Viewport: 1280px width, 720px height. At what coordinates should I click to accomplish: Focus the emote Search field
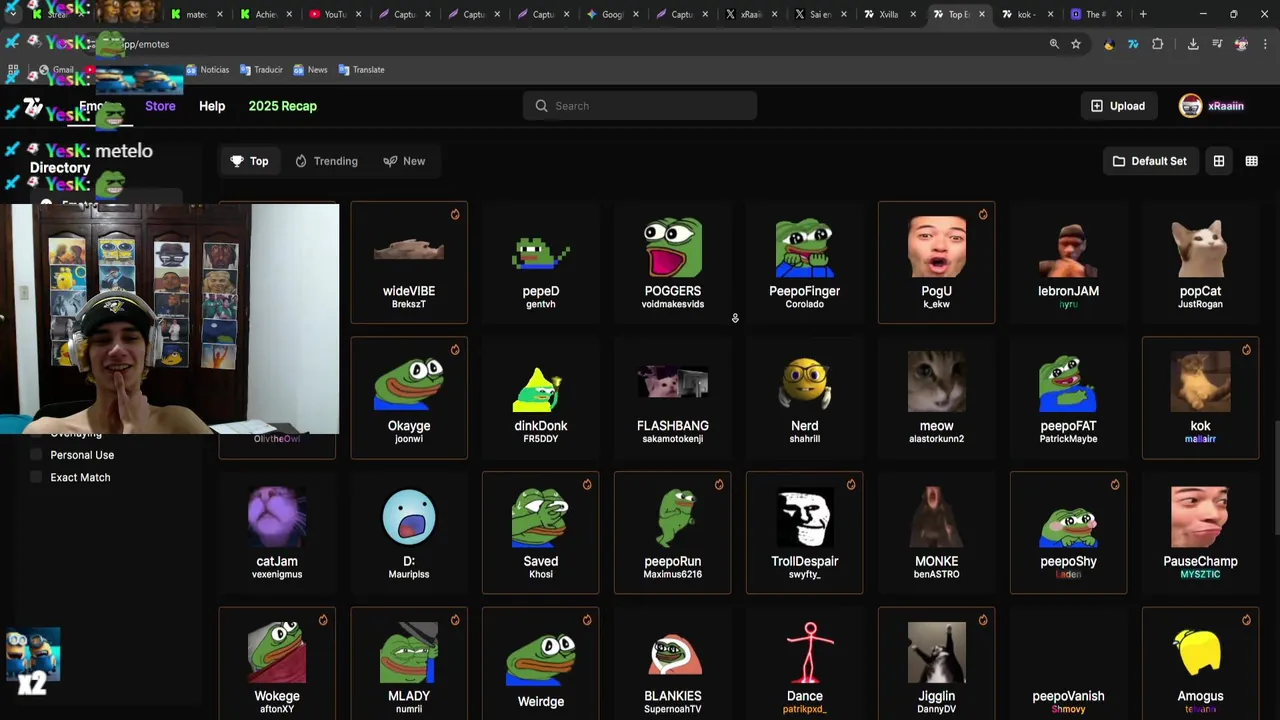click(x=640, y=106)
